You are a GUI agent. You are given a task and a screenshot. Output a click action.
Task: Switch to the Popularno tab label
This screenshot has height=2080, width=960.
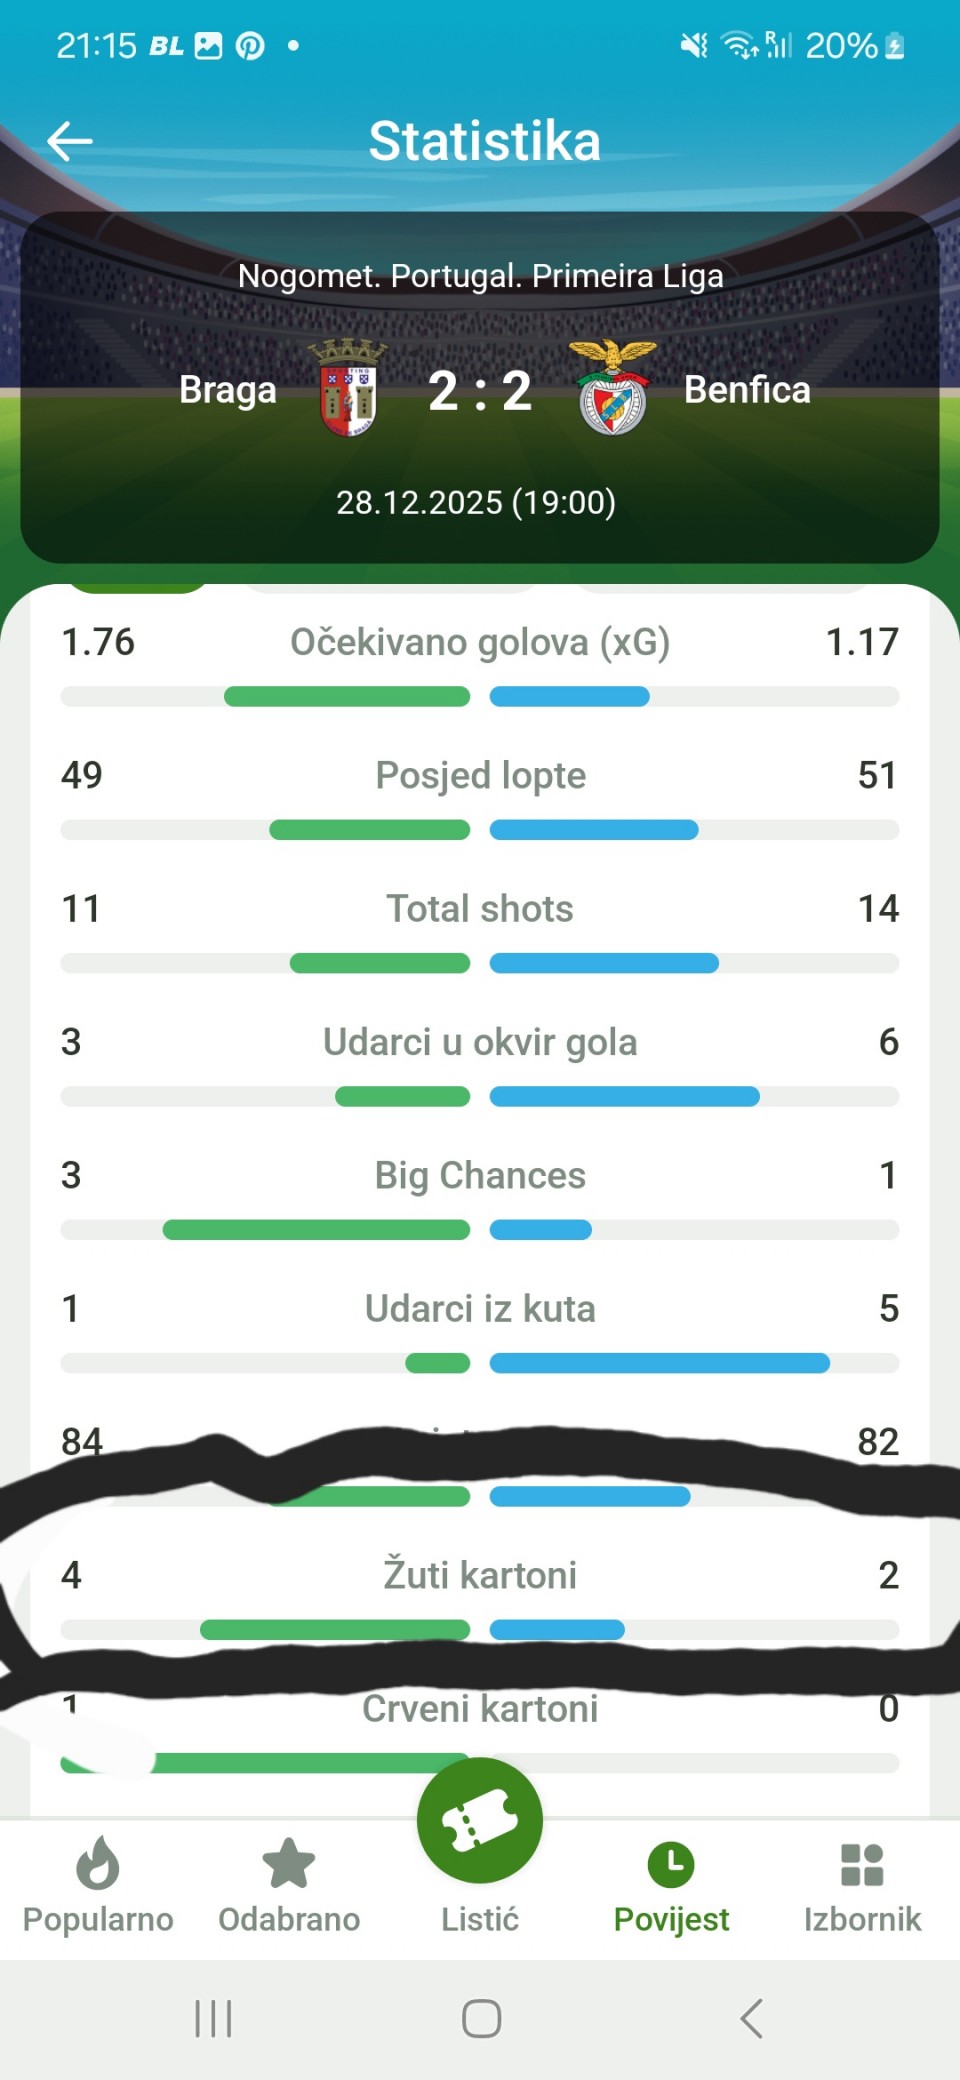pyautogui.click(x=98, y=1919)
